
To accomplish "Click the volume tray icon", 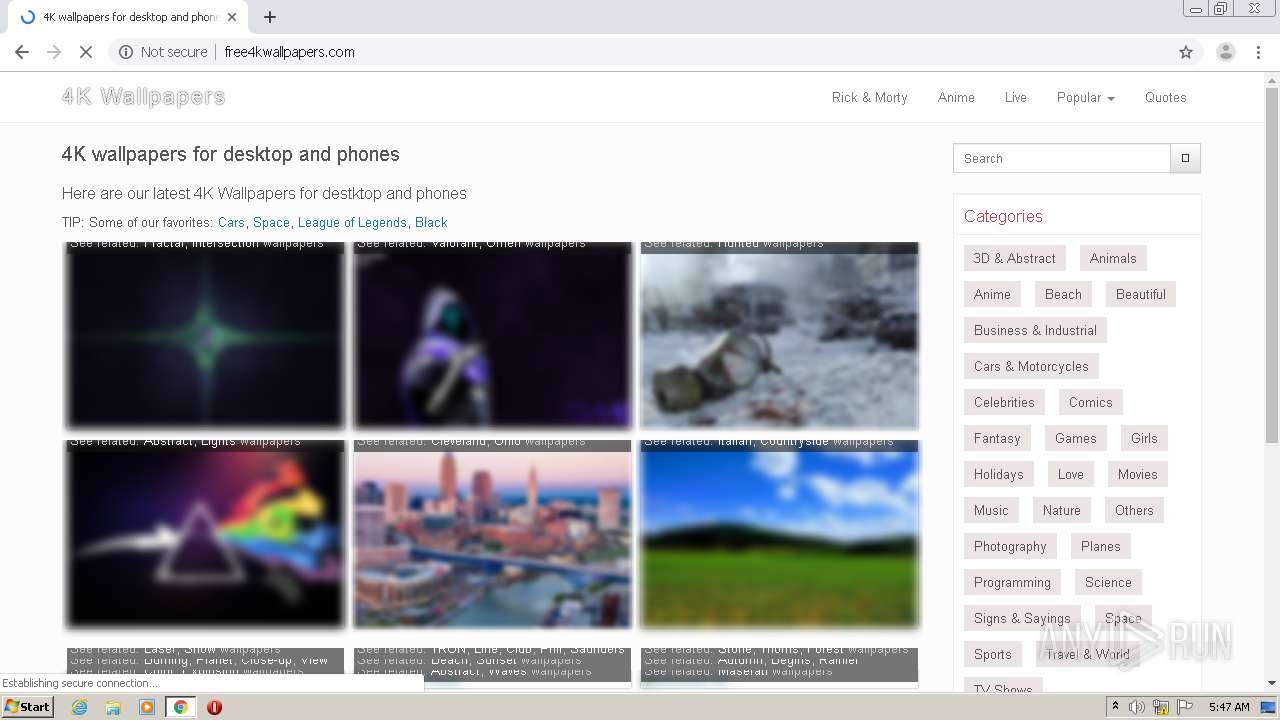I will click(1138, 707).
